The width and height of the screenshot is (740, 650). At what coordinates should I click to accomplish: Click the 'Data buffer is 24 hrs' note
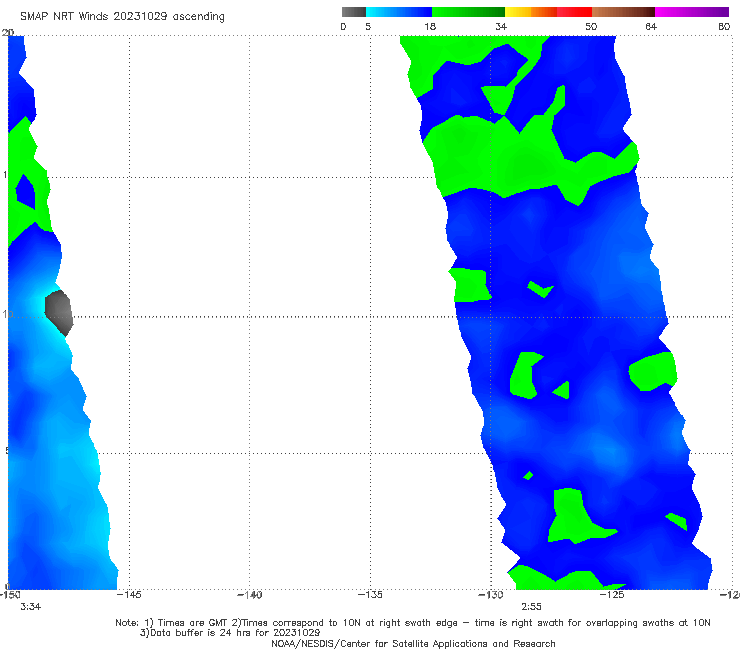pos(230,633)
